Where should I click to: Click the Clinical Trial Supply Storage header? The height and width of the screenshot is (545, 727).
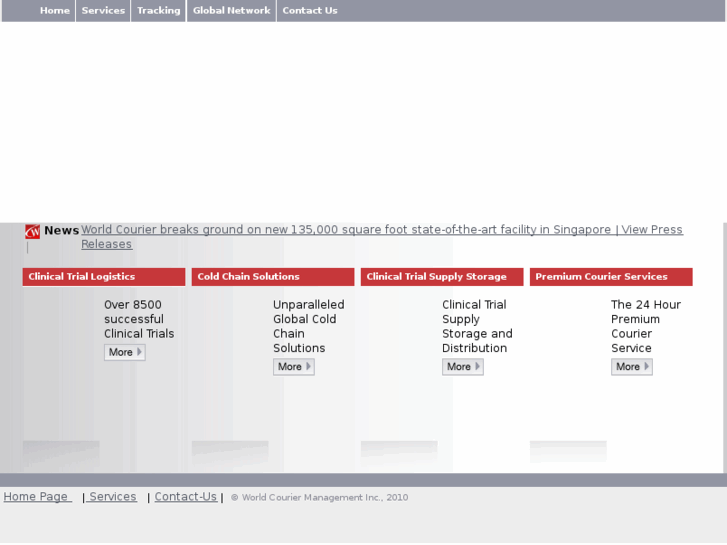[442, 277]
